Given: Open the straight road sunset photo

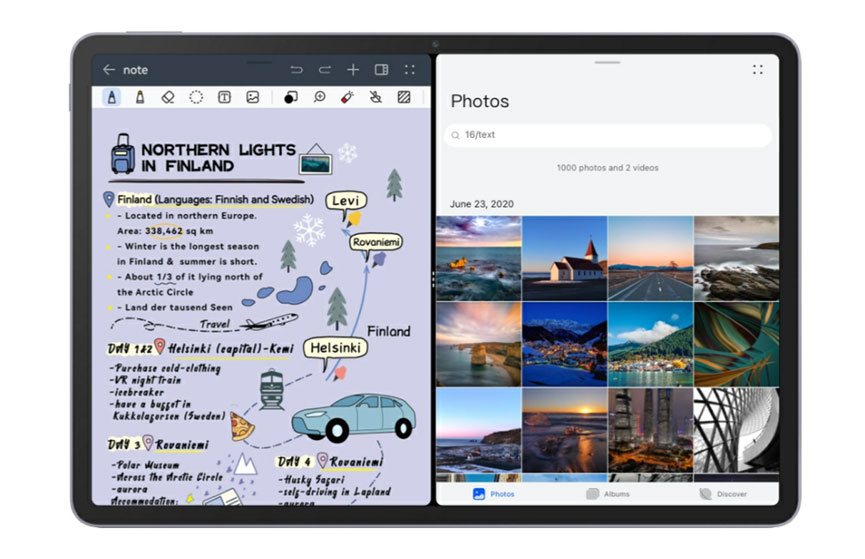Looking at the screenshot, I should tap(650, 258).
